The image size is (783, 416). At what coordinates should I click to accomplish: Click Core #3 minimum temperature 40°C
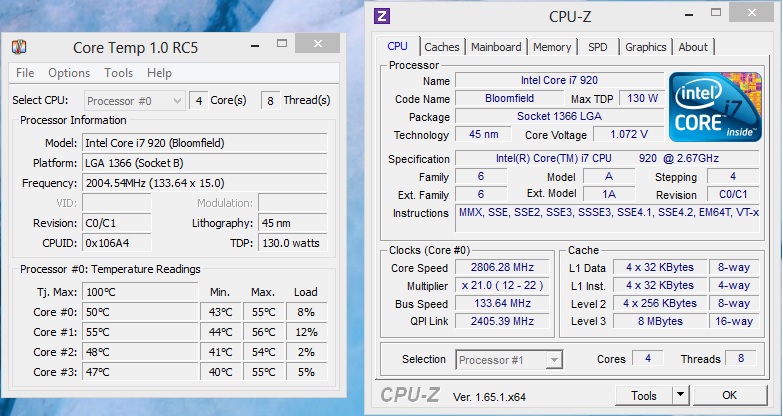221,372
